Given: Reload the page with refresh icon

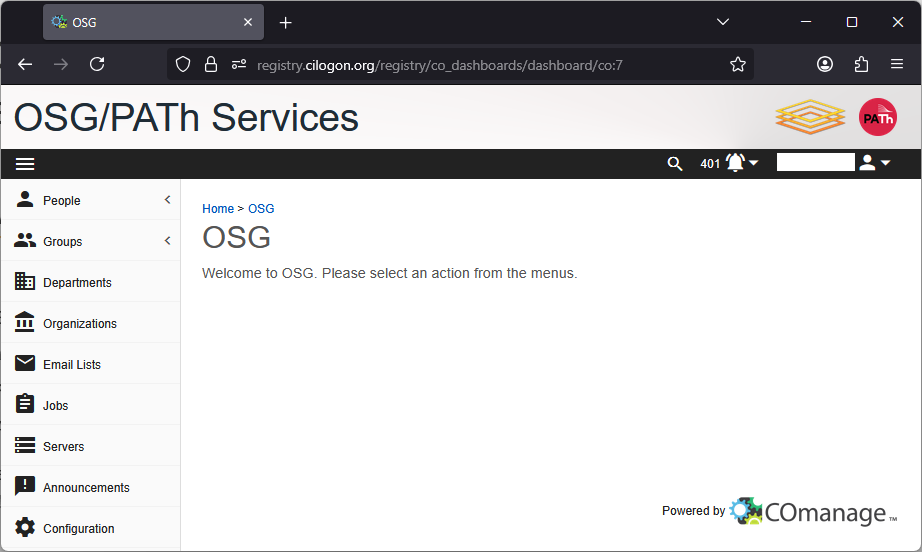Looking at the screenshot, I should point(97,64).
